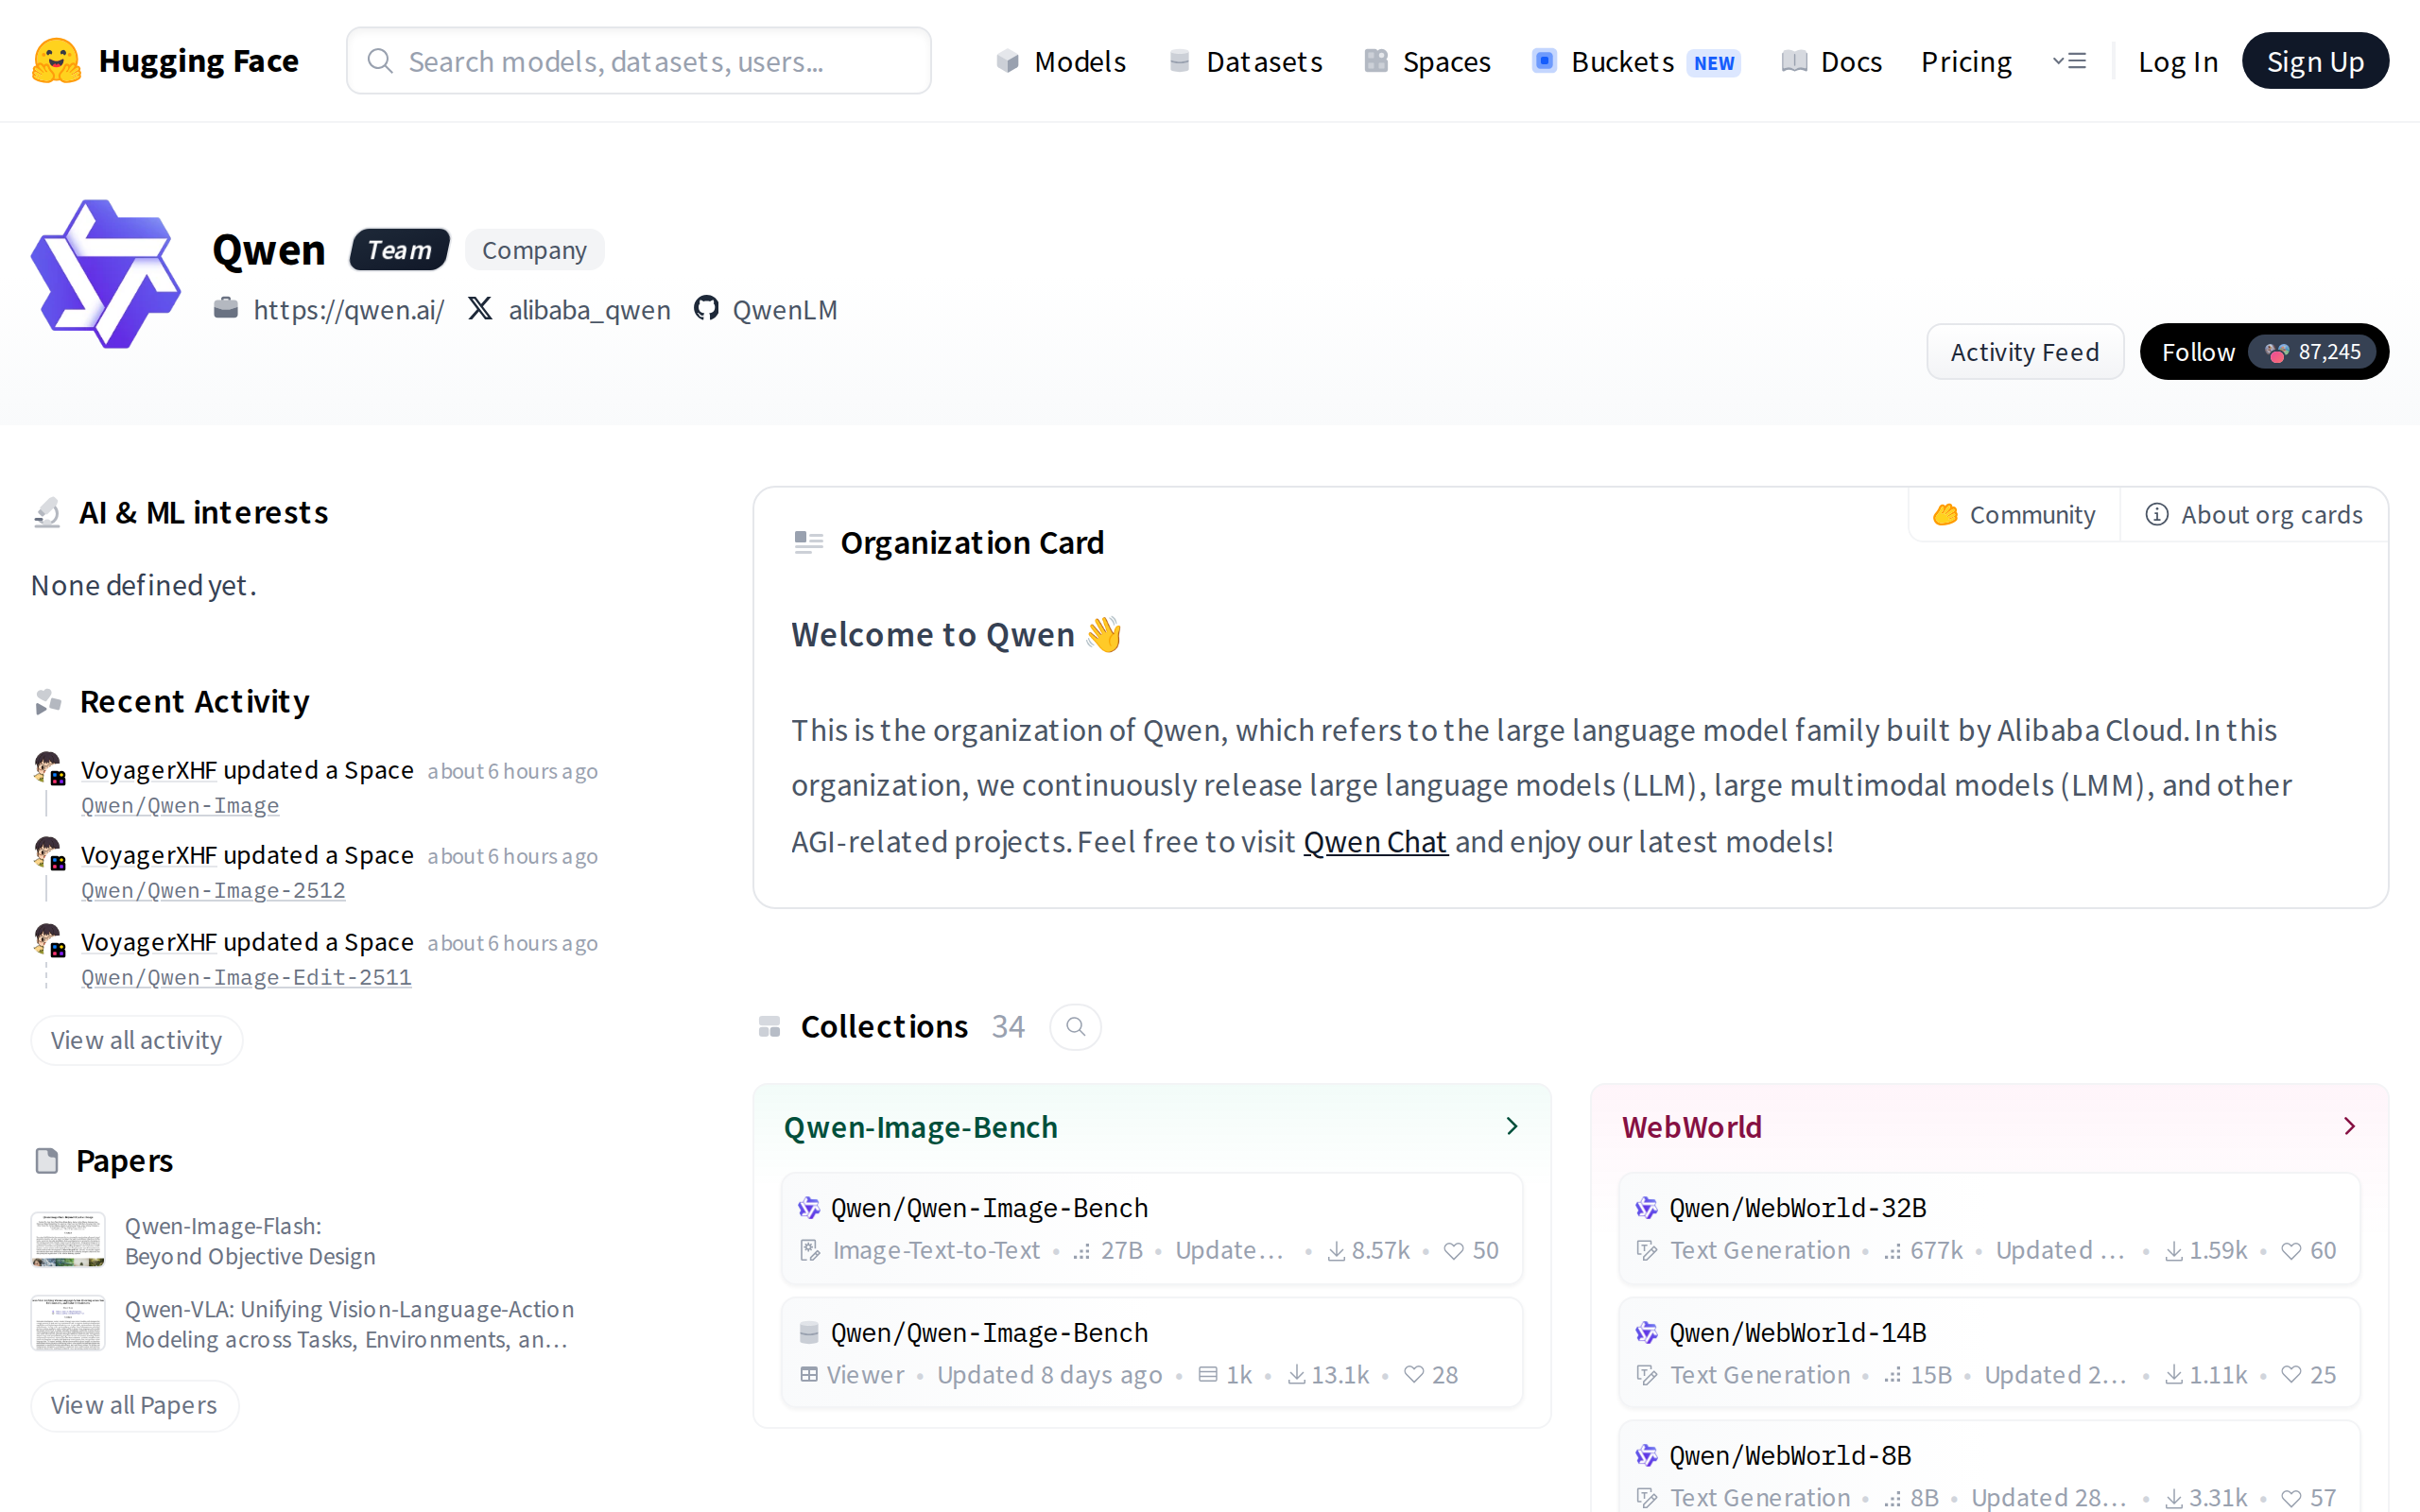Focus the search models, datasets, users field
The image size is (2420, 1512).
[639, 61]
